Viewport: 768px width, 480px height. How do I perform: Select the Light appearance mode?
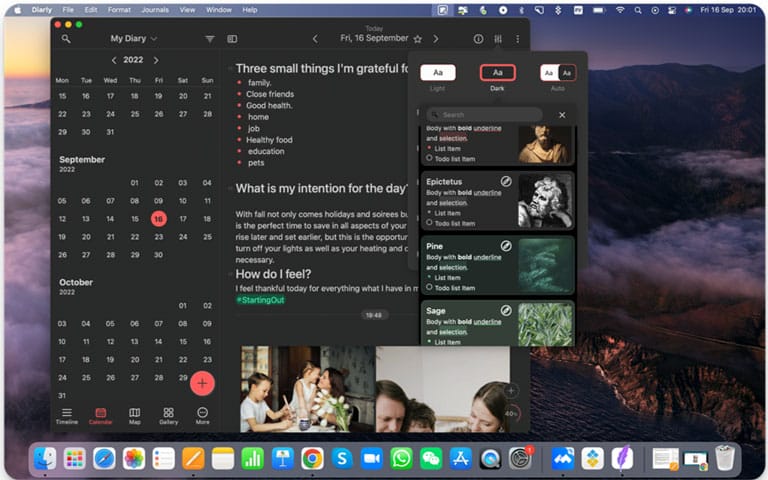click(438, 72)
